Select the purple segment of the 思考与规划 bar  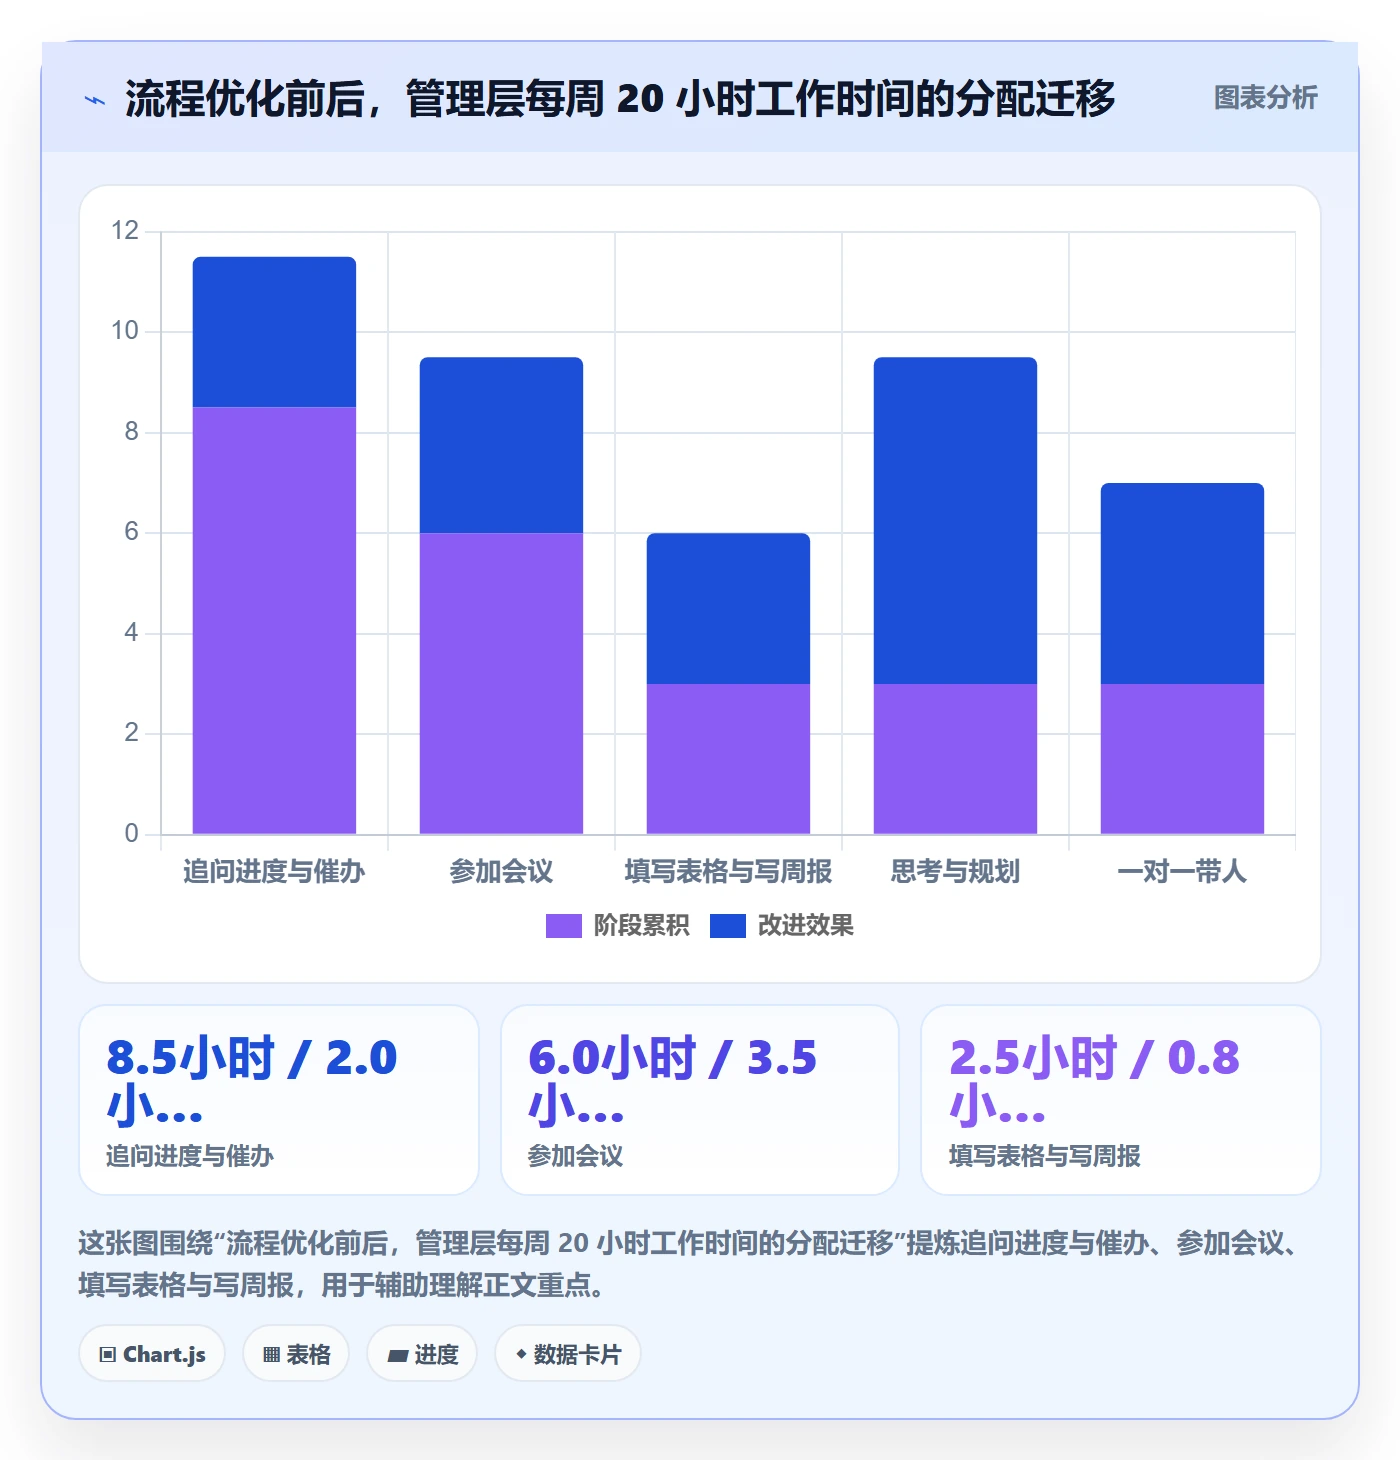955,759
